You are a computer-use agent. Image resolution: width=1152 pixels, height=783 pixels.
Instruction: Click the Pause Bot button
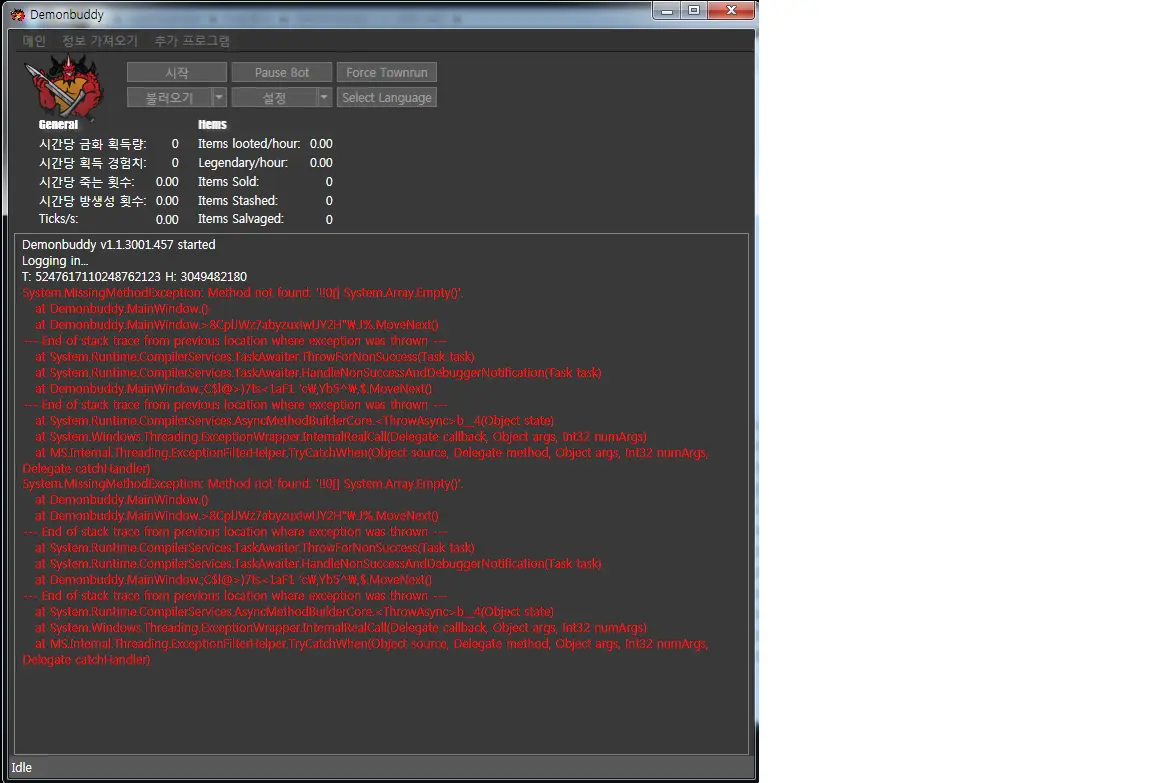click(x=282, y=73)
